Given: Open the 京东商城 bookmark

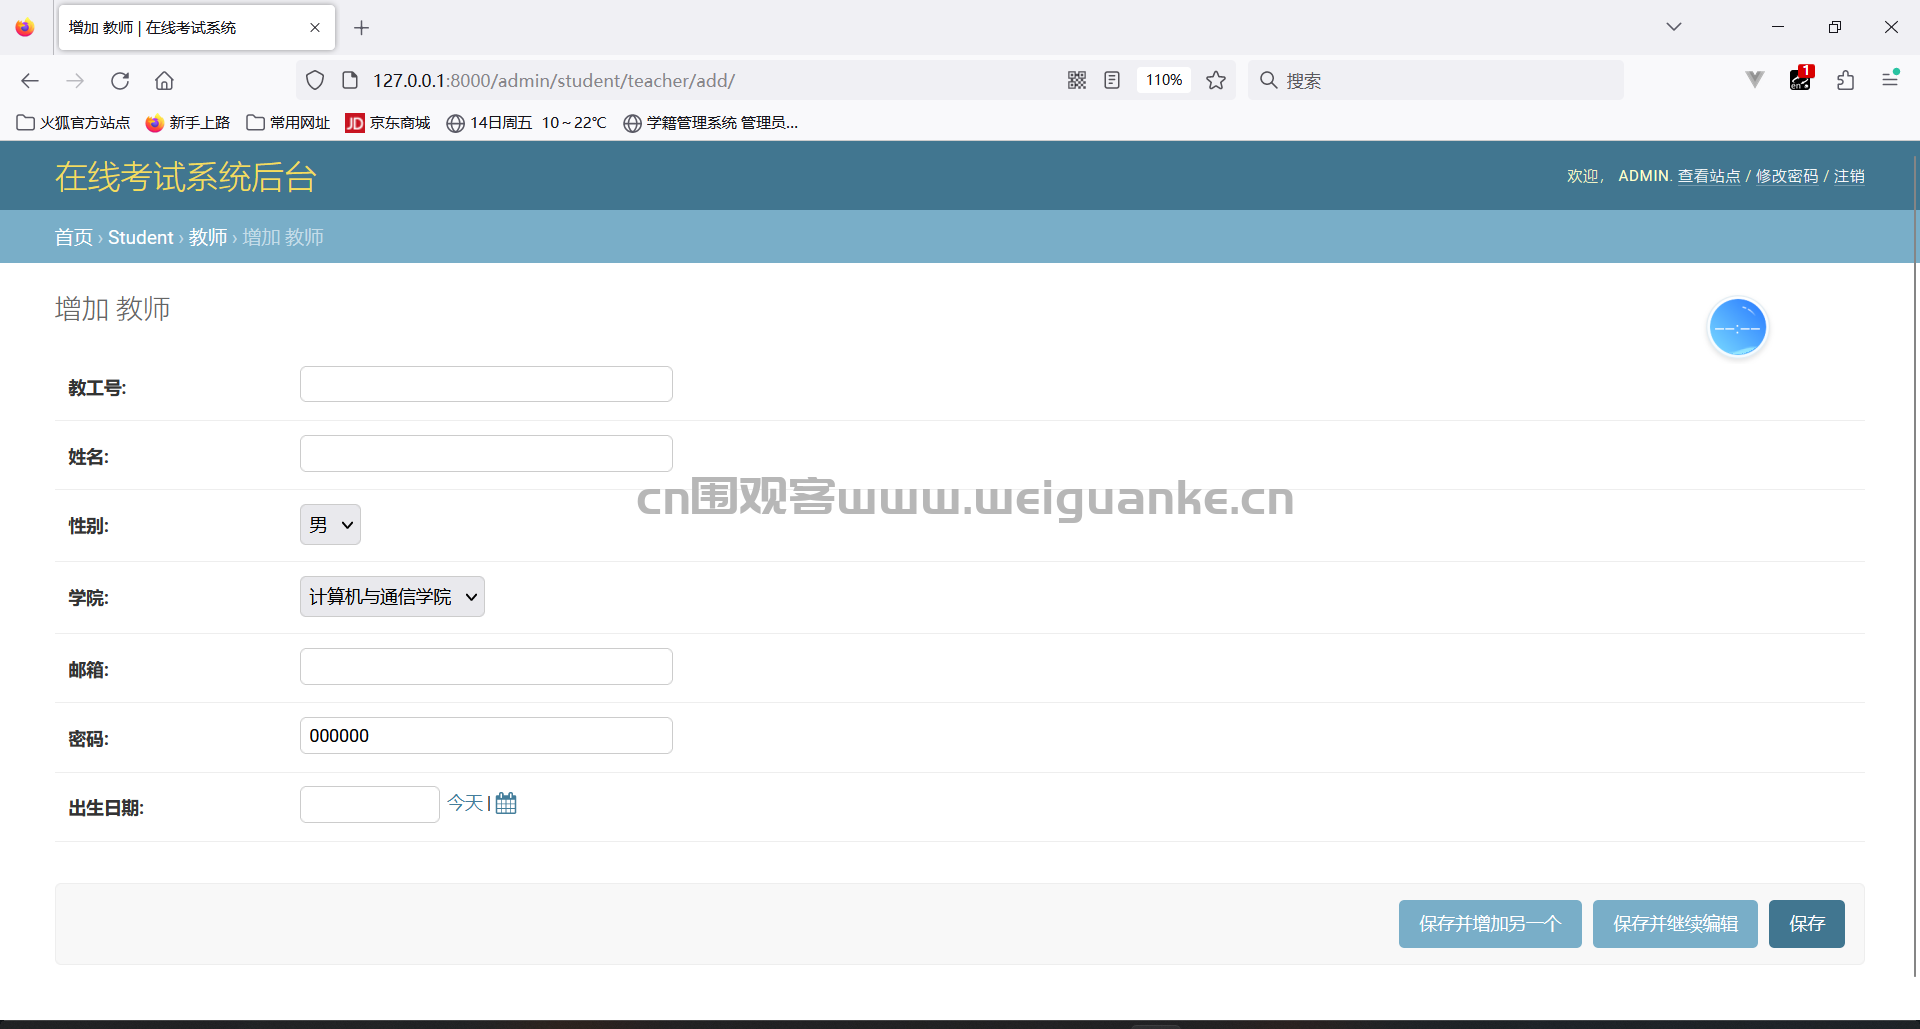Looking at the screenshot, I should click(x=388, y=123).
